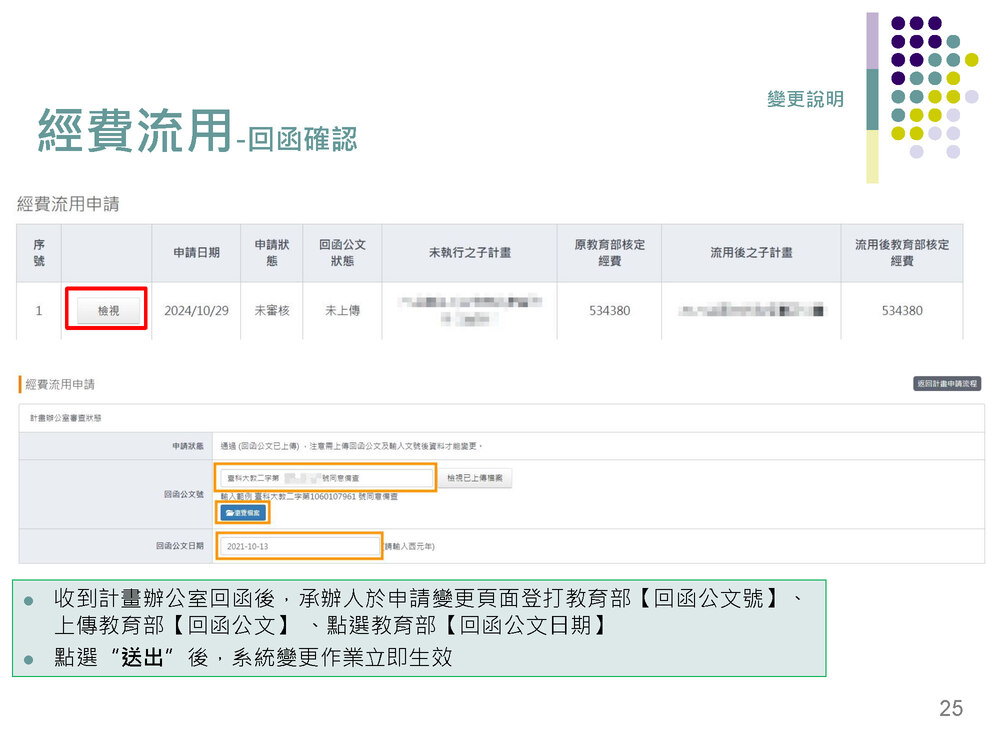Focus the 回函公文號 text input field
Viewport: 1000px width, 750px height.
point(327,479)
